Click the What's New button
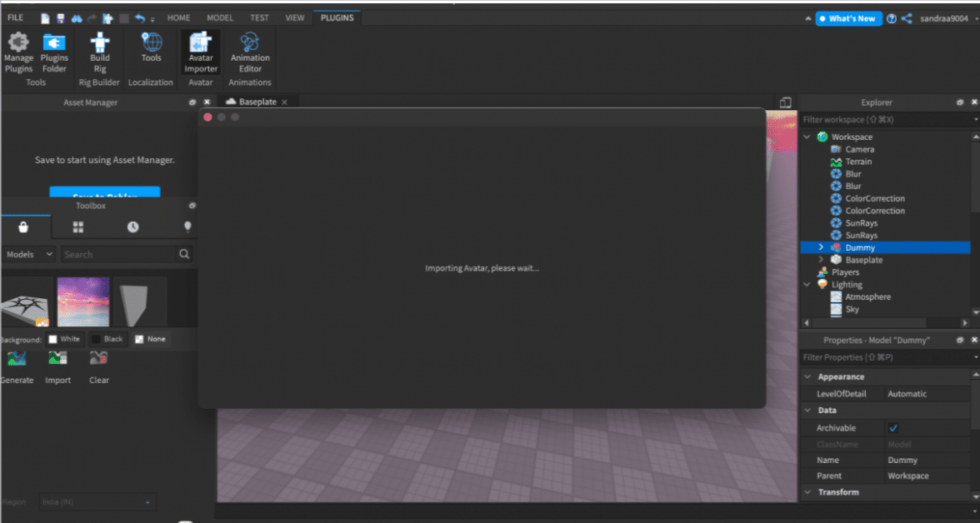The width and height of the screenshot is (980, 523). [849, 19]
